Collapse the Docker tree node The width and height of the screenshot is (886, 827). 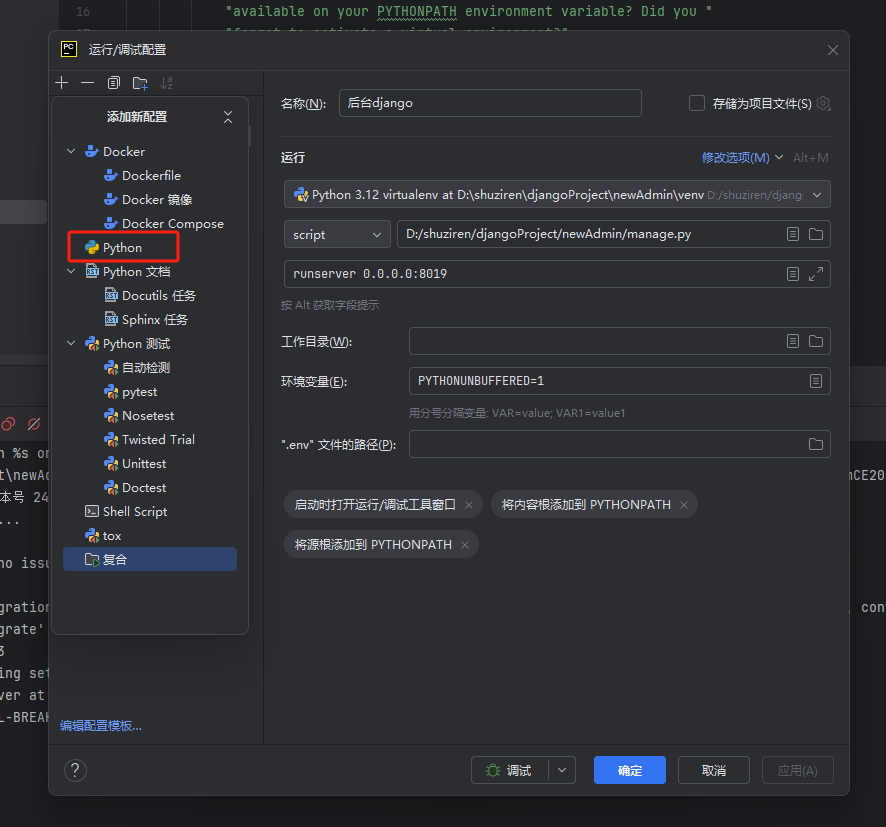[71, 152]
